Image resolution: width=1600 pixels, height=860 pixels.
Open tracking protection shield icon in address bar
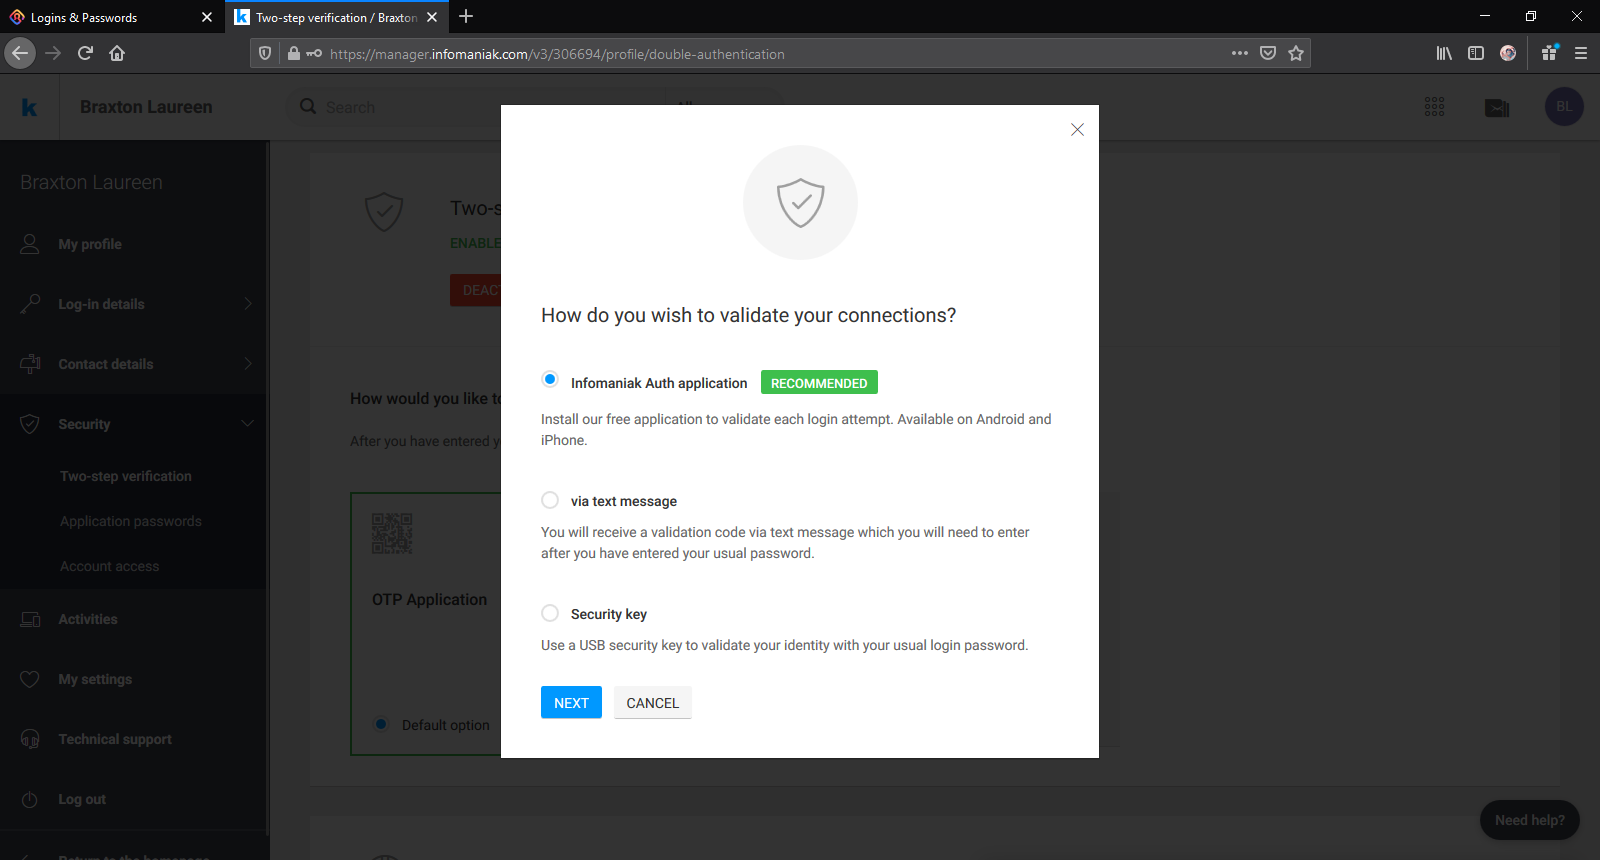[265, 53]
